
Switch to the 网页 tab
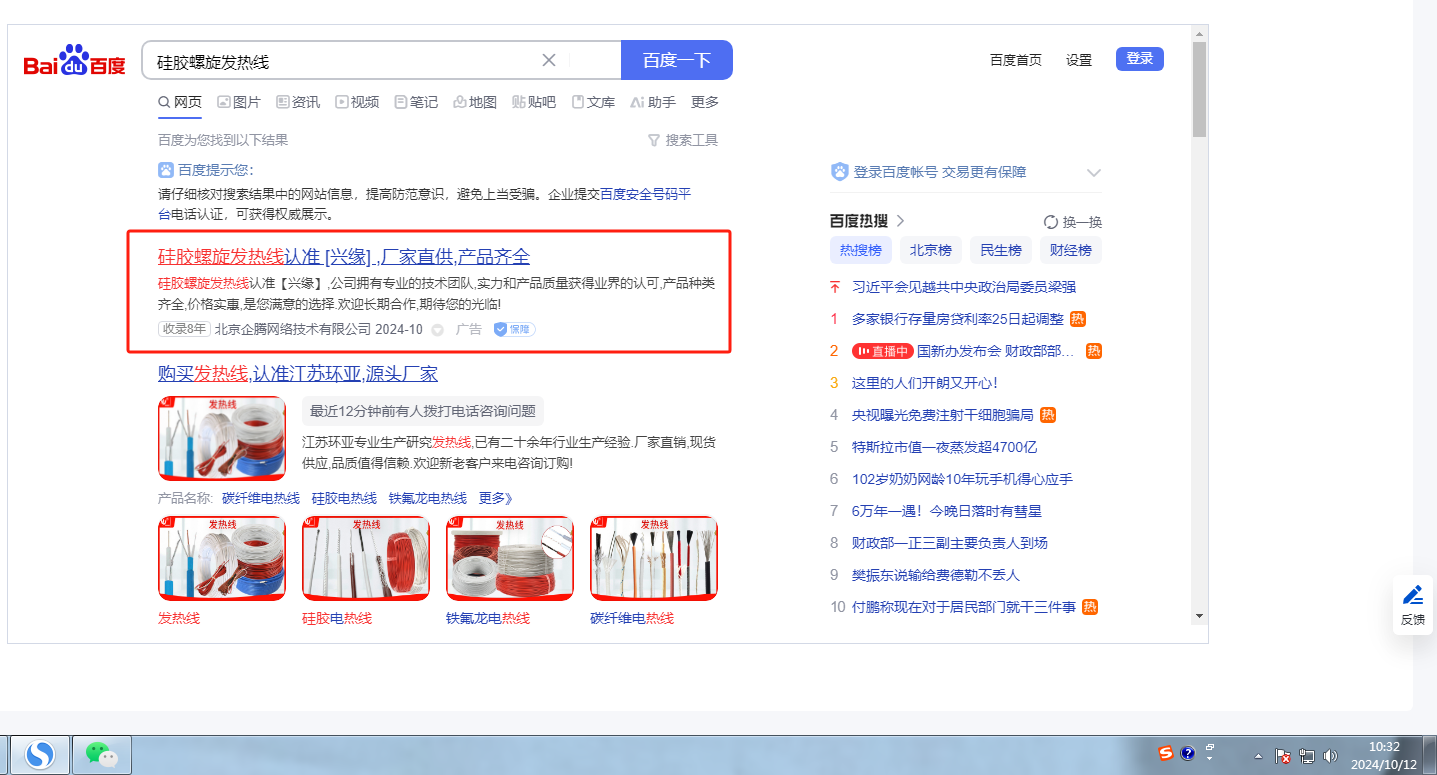pos(180,102)
